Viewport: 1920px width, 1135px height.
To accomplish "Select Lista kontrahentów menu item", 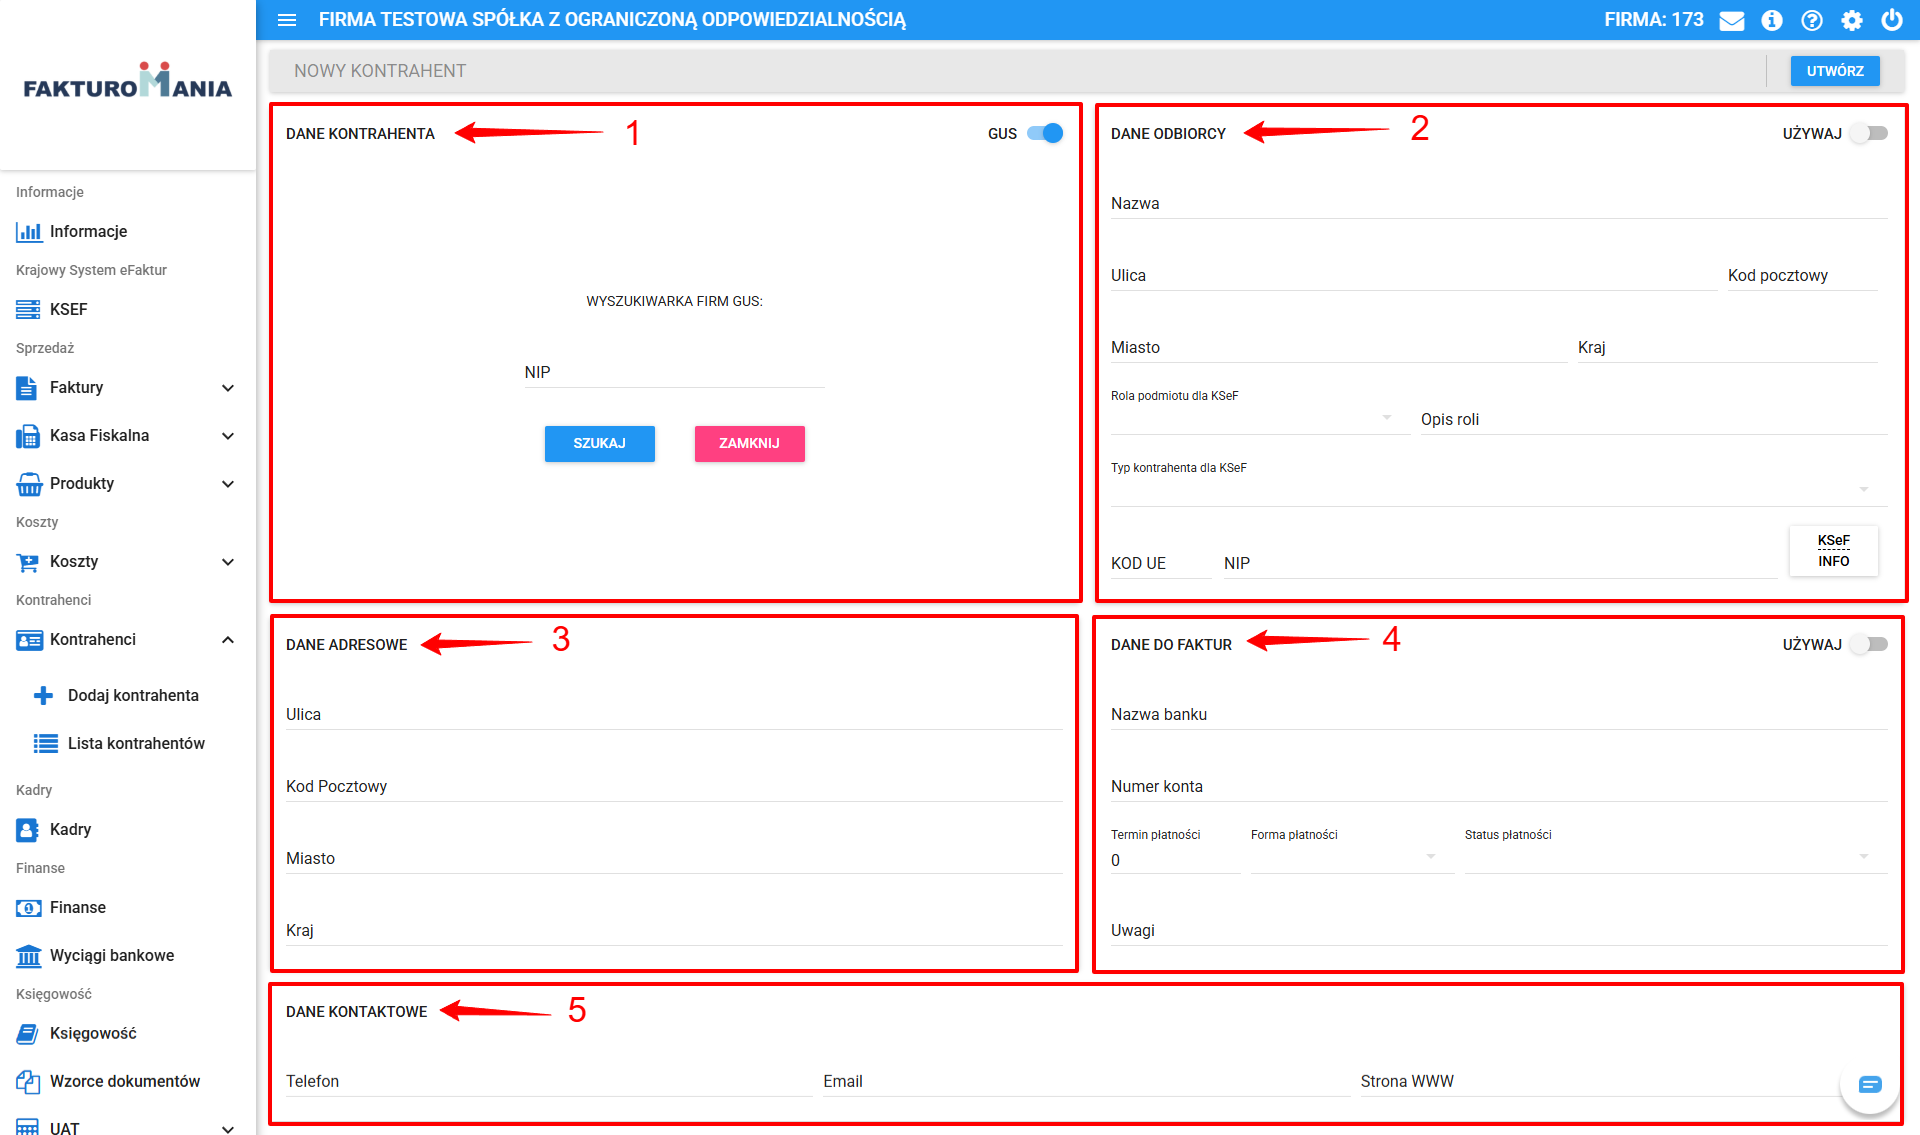I will [x=136, y=743].
